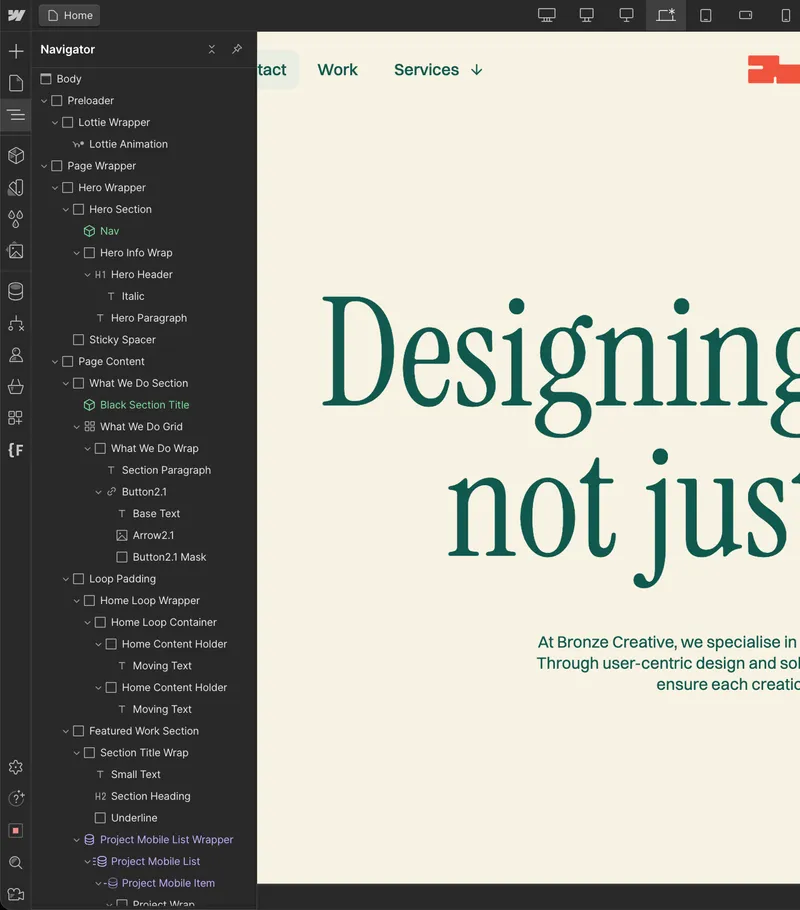
Task: Open the project Settings gear
Action: point(15,767)
